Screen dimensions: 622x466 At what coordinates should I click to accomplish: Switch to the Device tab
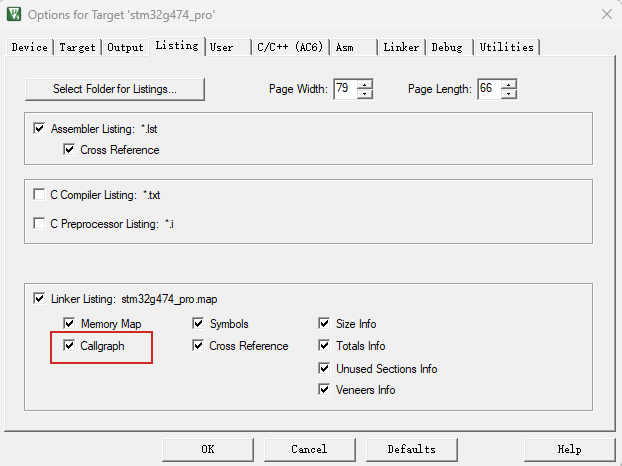point(29,47)
